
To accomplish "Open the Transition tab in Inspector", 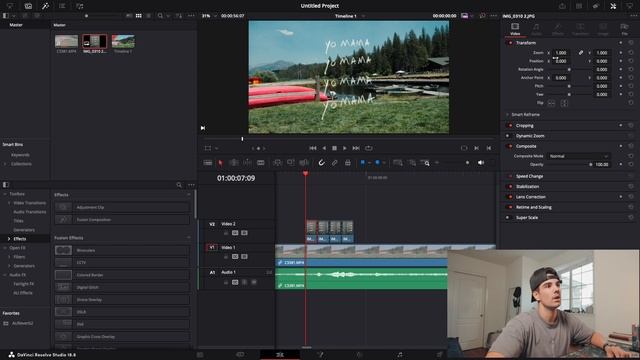I will (x=580, y=29).
